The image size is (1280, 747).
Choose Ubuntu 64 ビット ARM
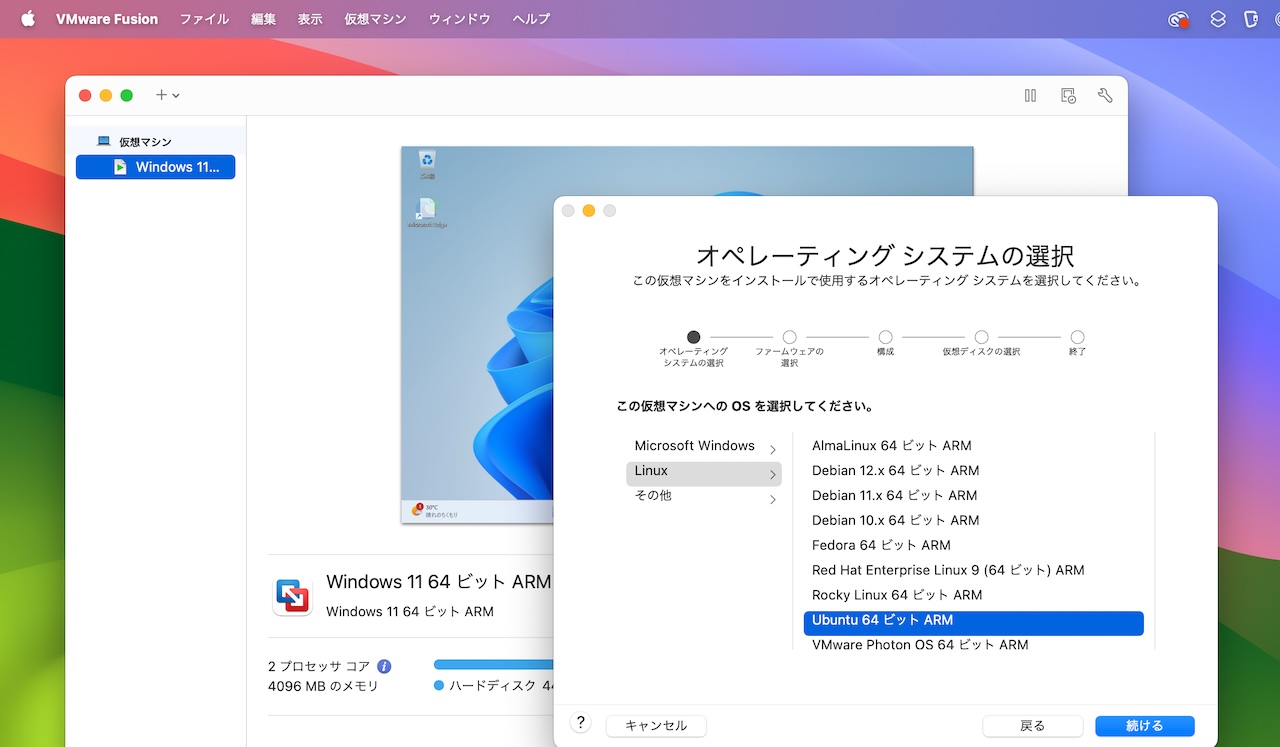coord(974,621)
